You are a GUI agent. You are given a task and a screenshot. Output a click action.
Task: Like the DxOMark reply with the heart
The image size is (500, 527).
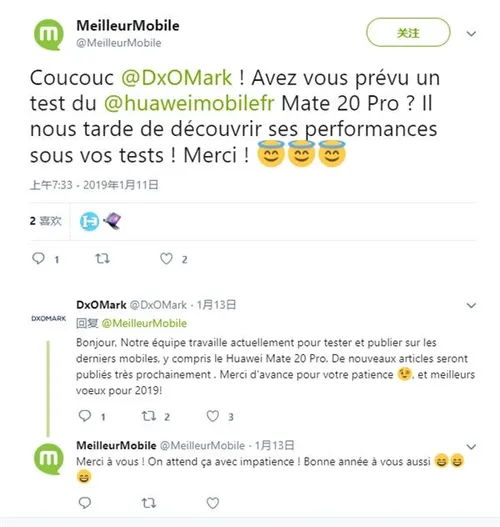pos(212,416)
